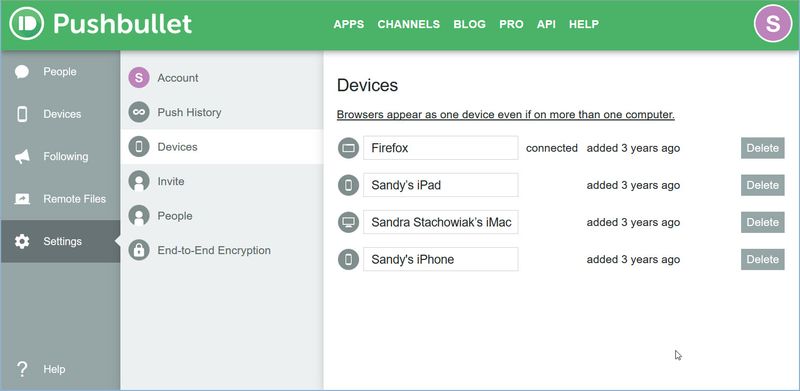Click the People person icon in settings
The width and height of the screenshot is (800, 391).
[x=139, y=216]
